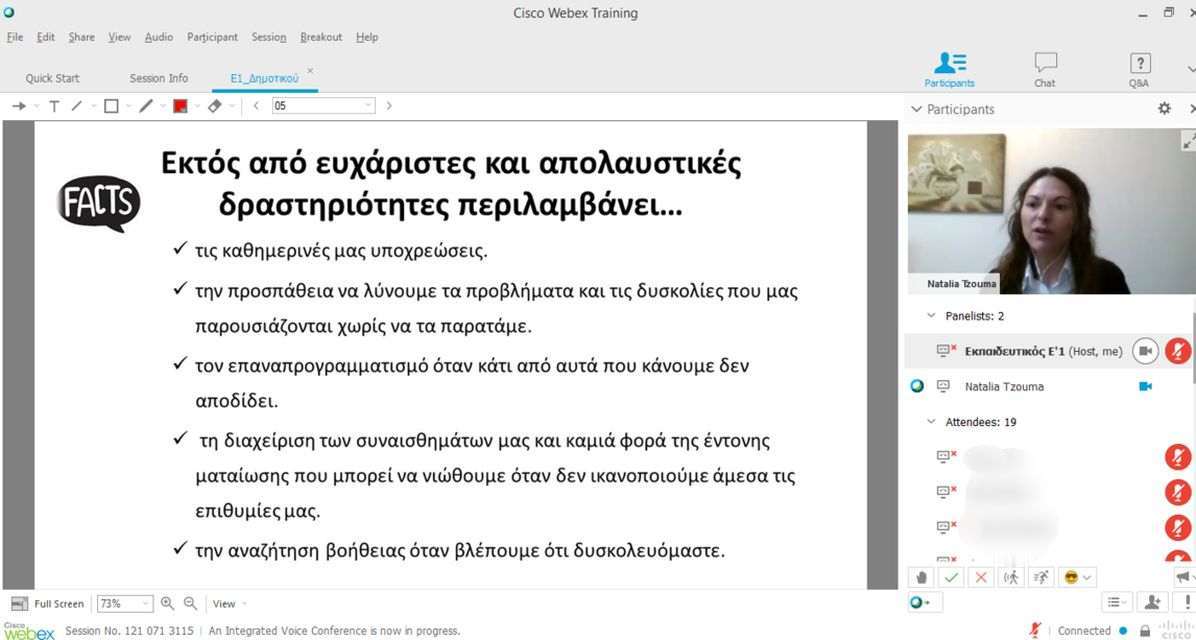Click the invite participant icon
Screen dimensions: 1196x640
click(x=1153, y=603)
